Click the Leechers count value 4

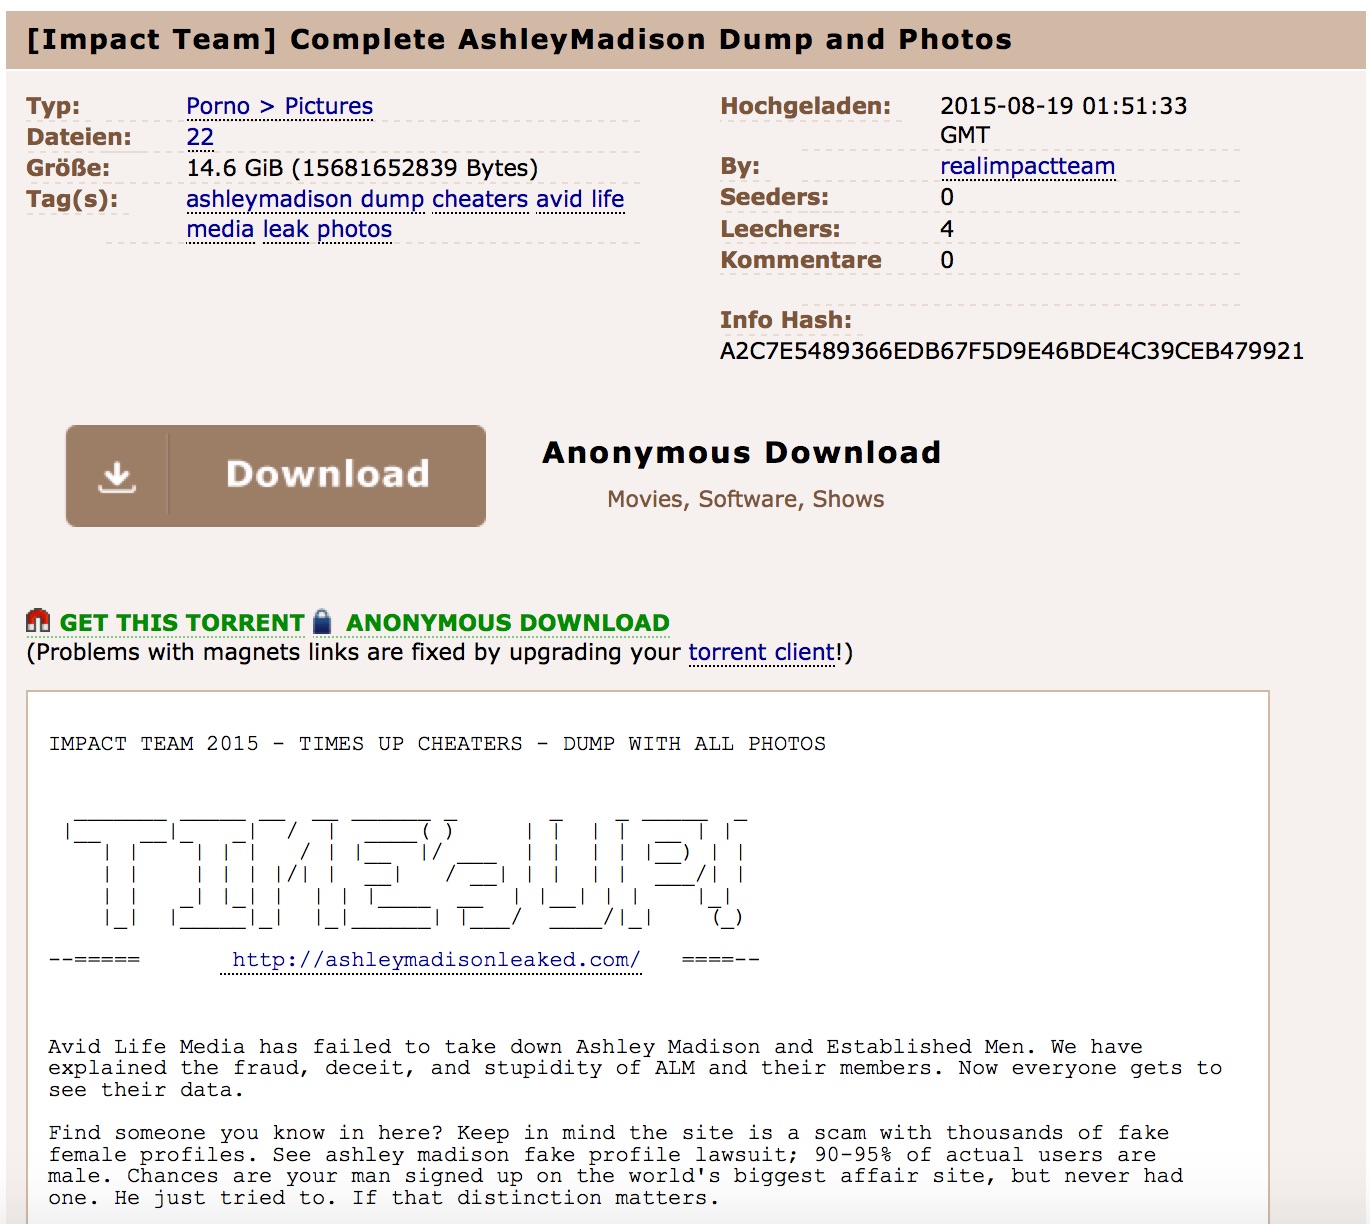tap(947, 229)
